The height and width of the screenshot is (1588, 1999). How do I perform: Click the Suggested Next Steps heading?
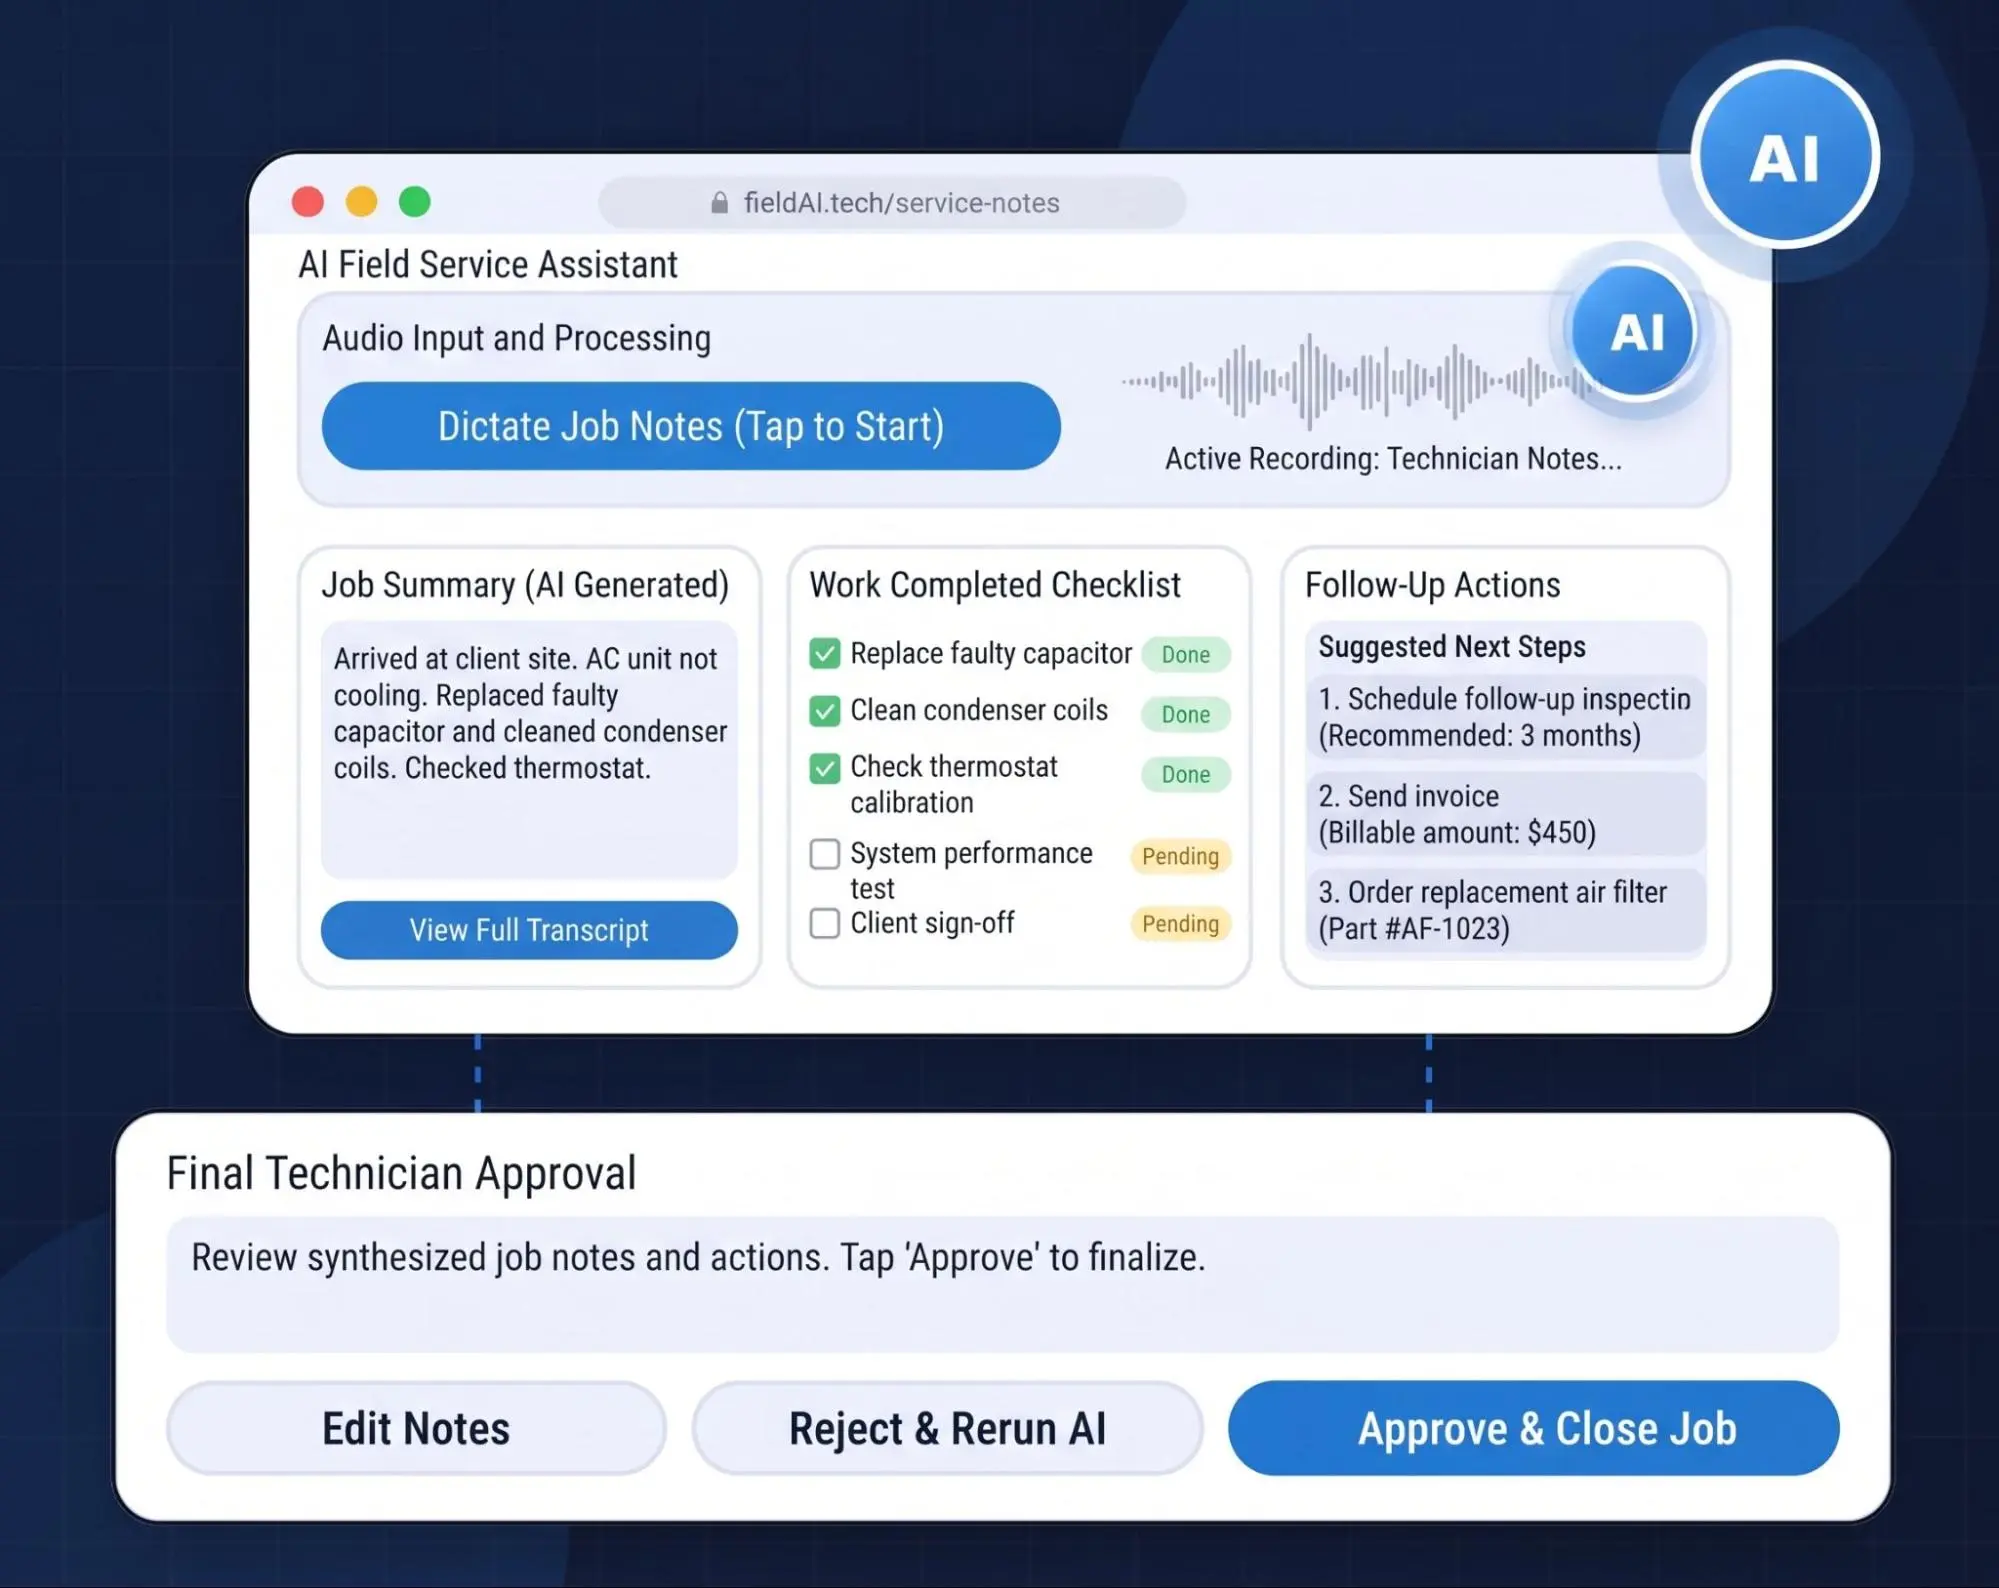[1452, 647]
